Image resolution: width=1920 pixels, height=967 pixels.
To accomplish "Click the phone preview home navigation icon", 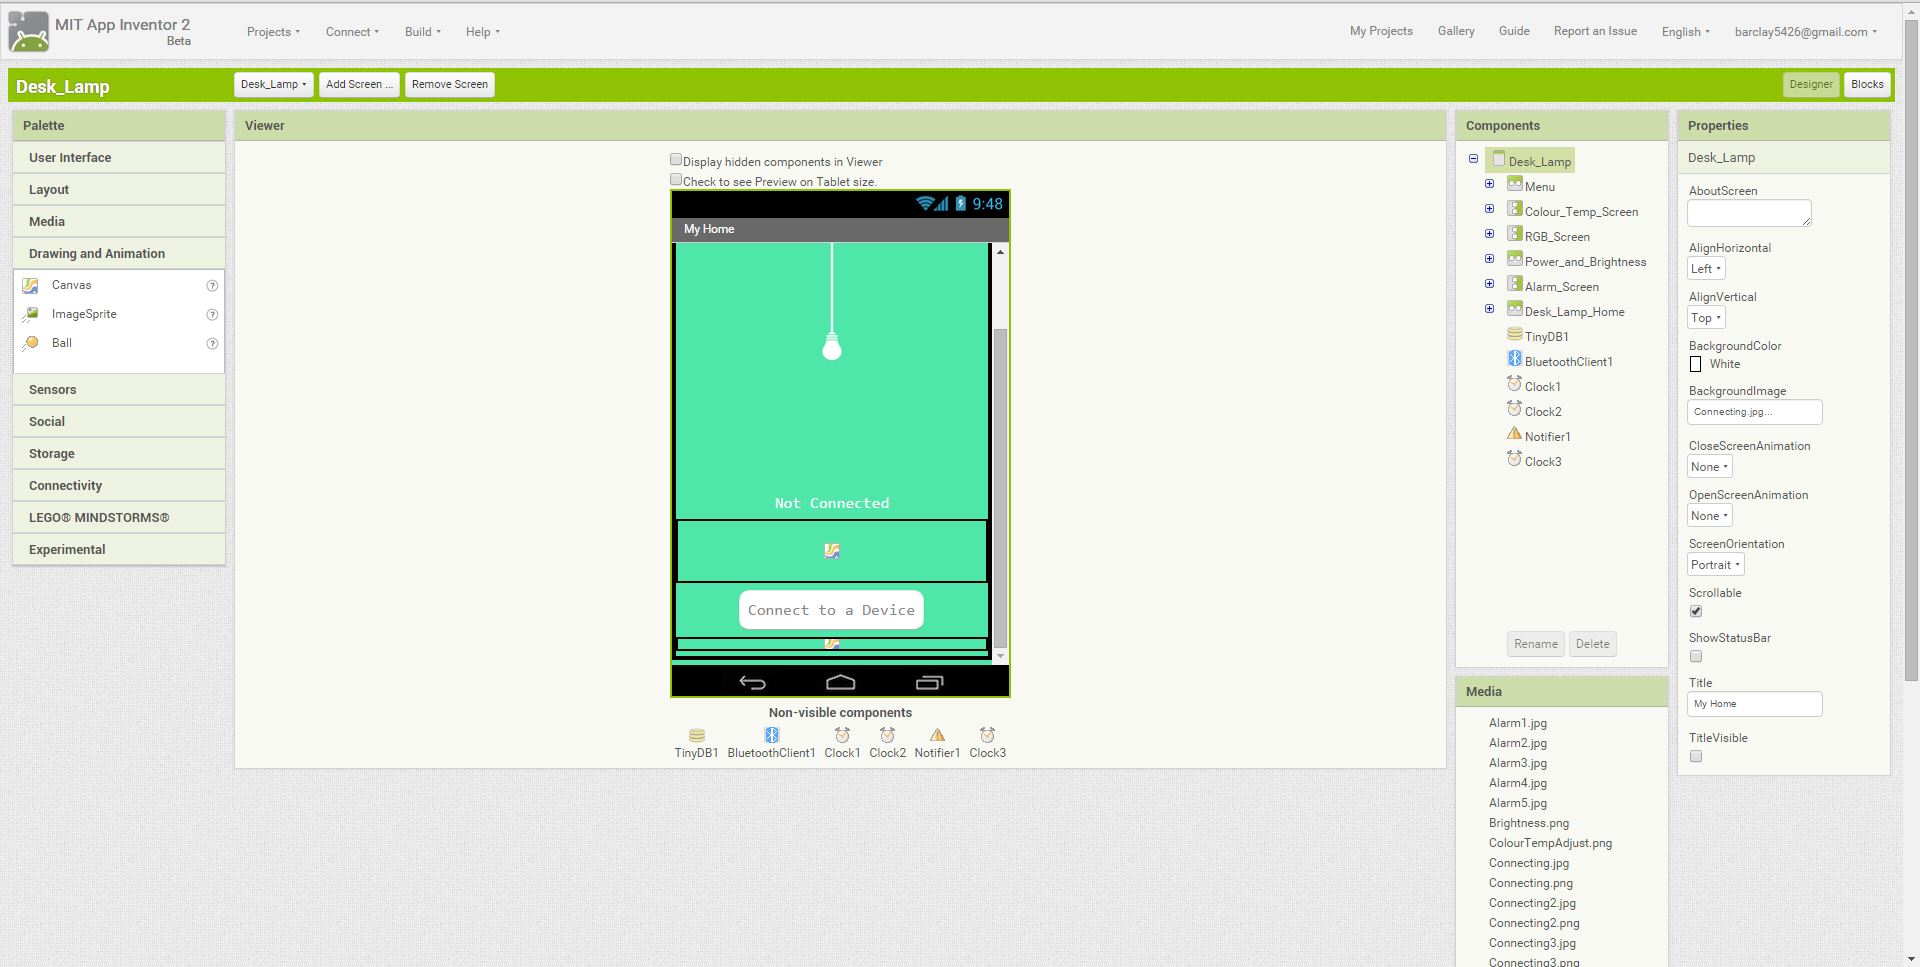I will 840,682.
